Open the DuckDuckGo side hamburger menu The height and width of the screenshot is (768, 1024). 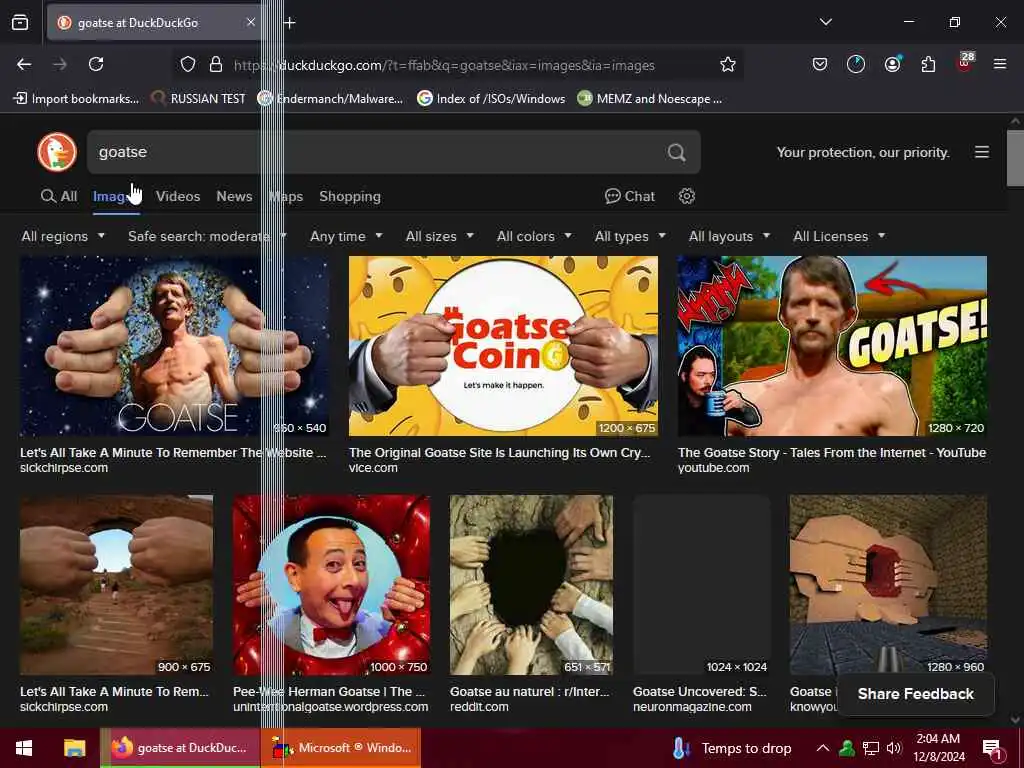[982, 152]
